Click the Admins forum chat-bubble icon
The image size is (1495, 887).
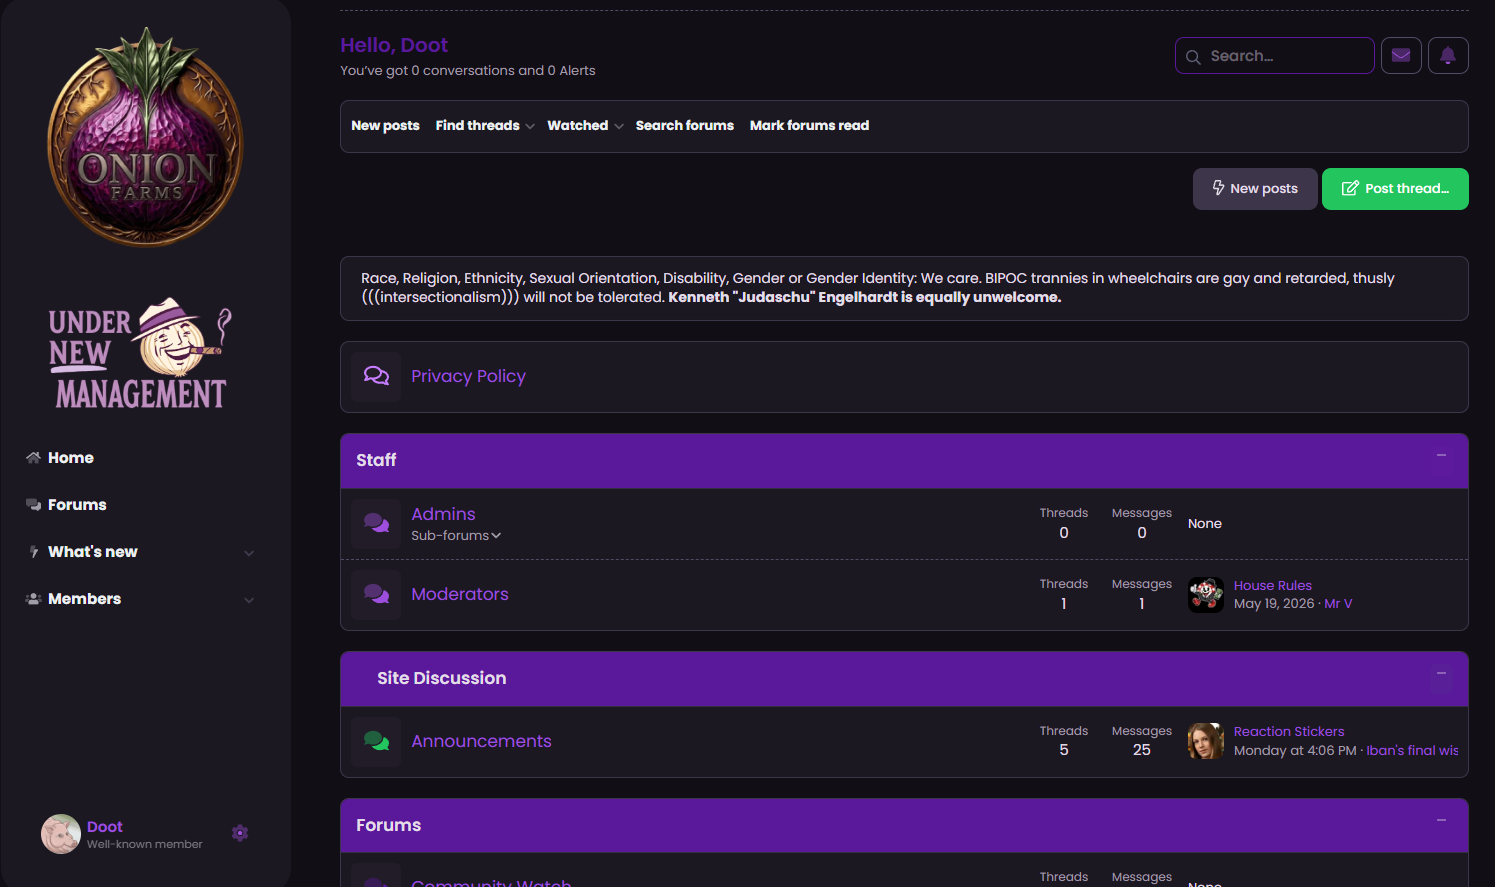pos(376,523)
